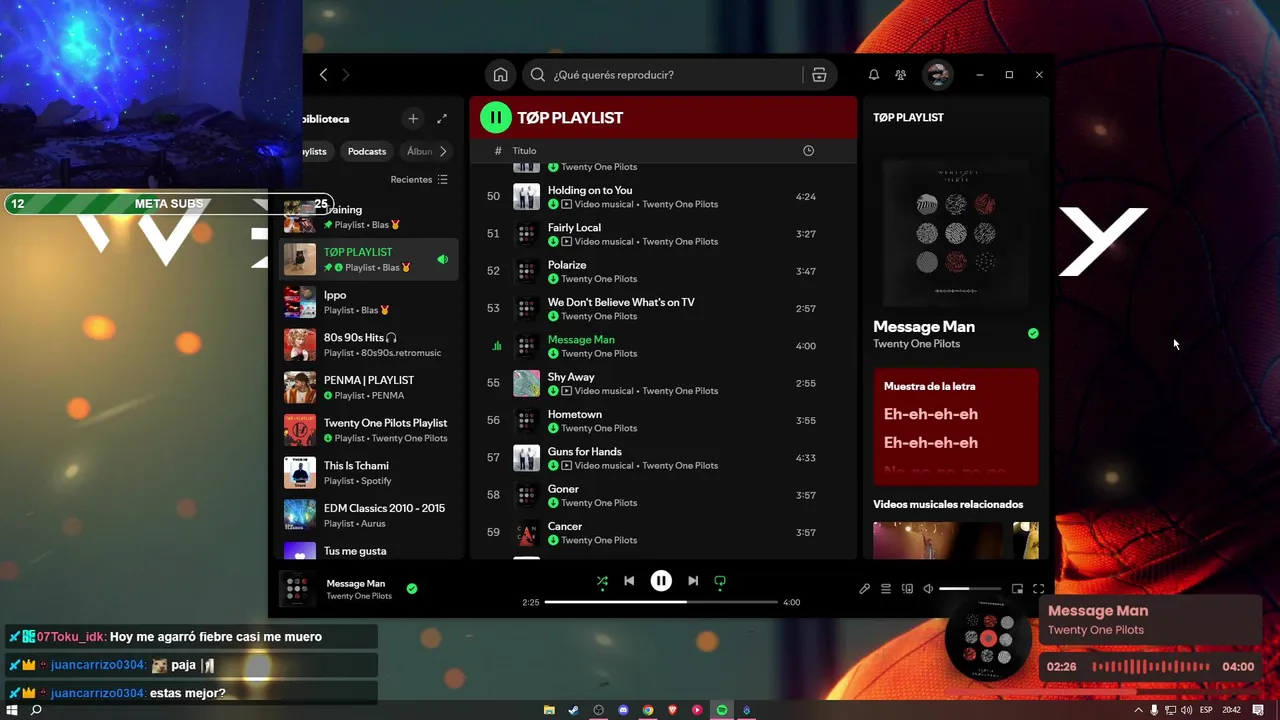Toggle saved check beside bottom track title
Image resolution: width=1280 pixels, height=720 pixels.
[x=412, y=589]
